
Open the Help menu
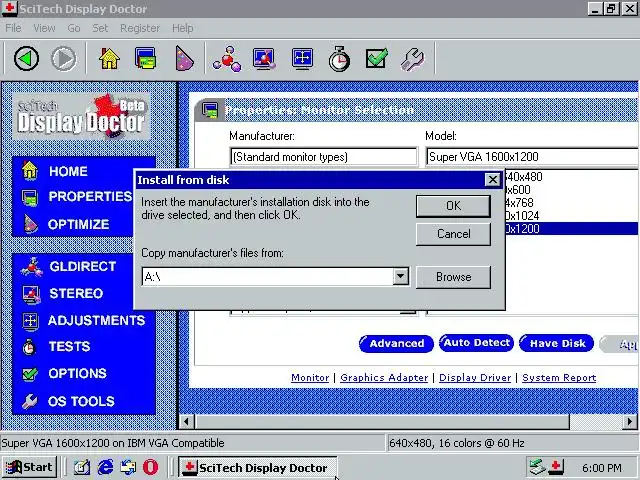[182, 28]
